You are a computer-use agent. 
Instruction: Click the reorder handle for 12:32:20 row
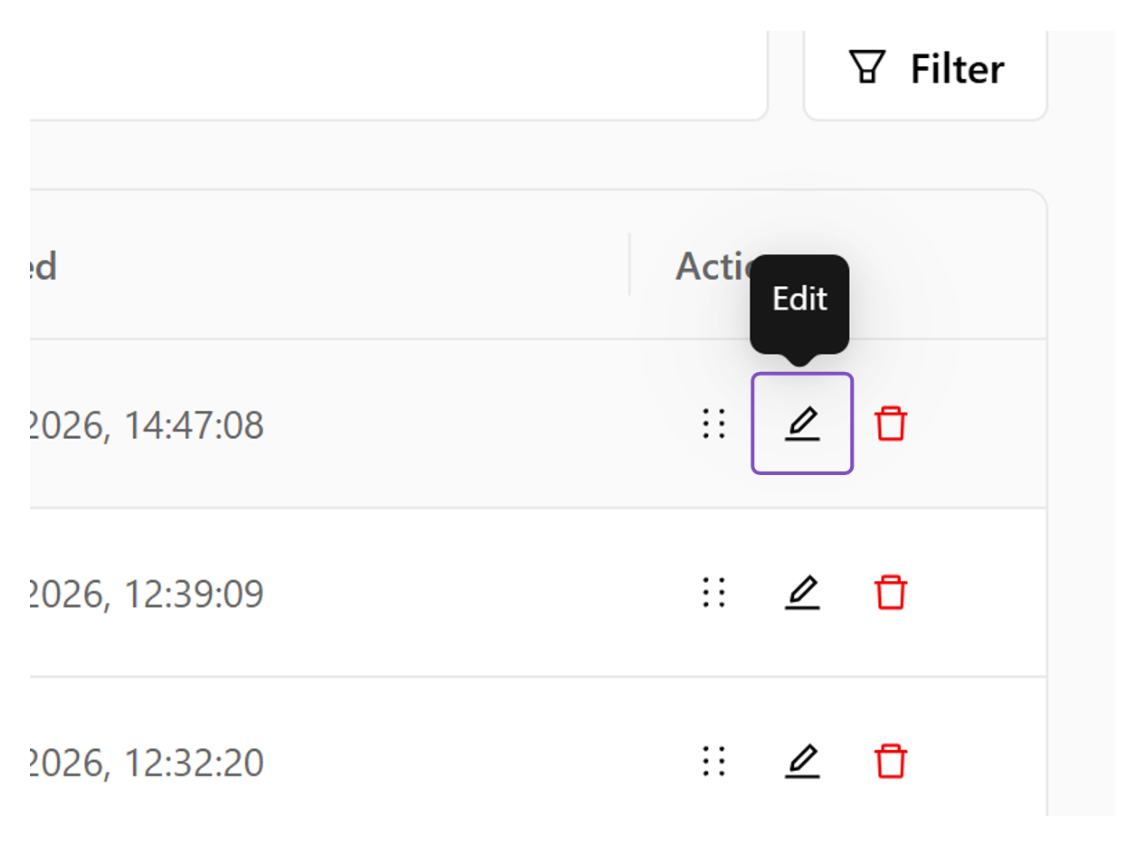[713, 762]
